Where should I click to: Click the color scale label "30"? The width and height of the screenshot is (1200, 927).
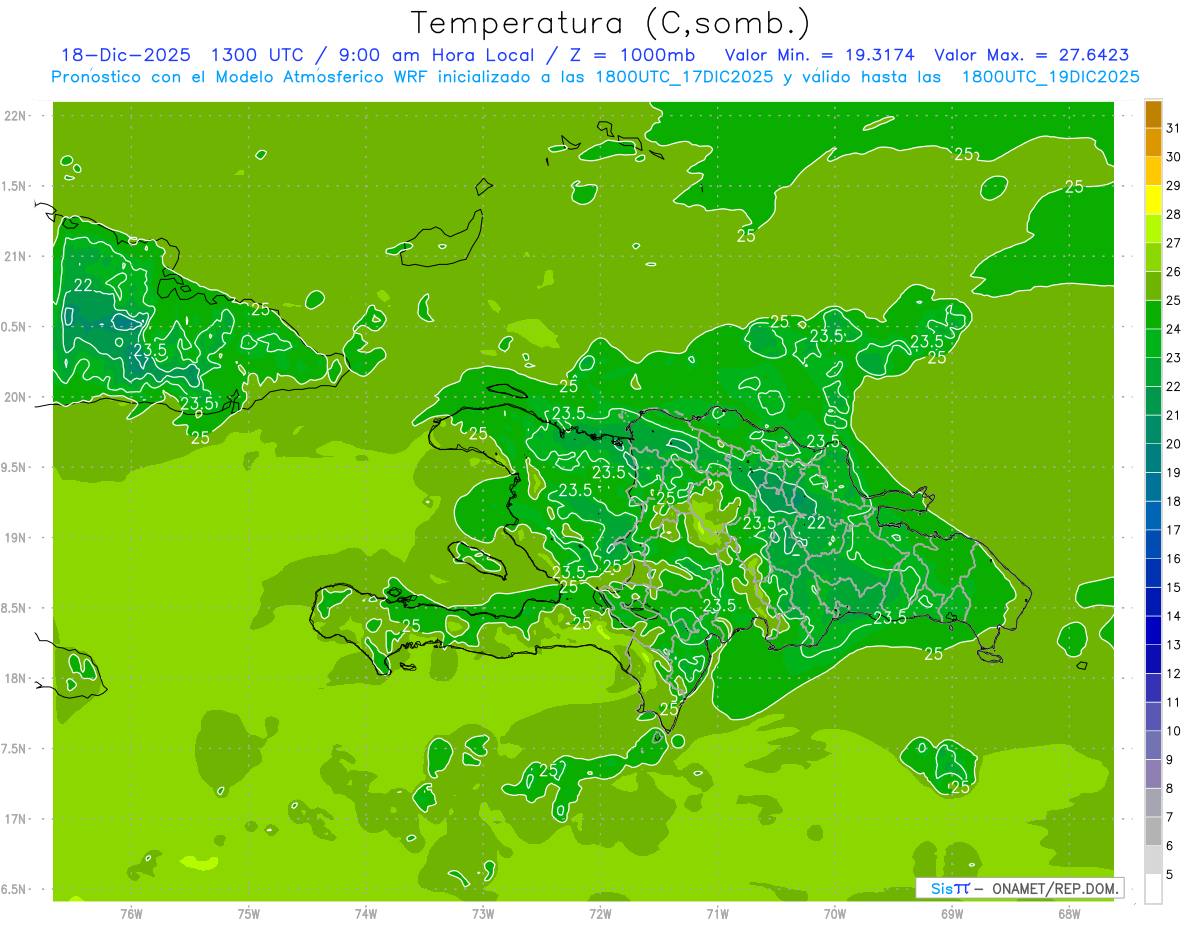pos(1173,157)
